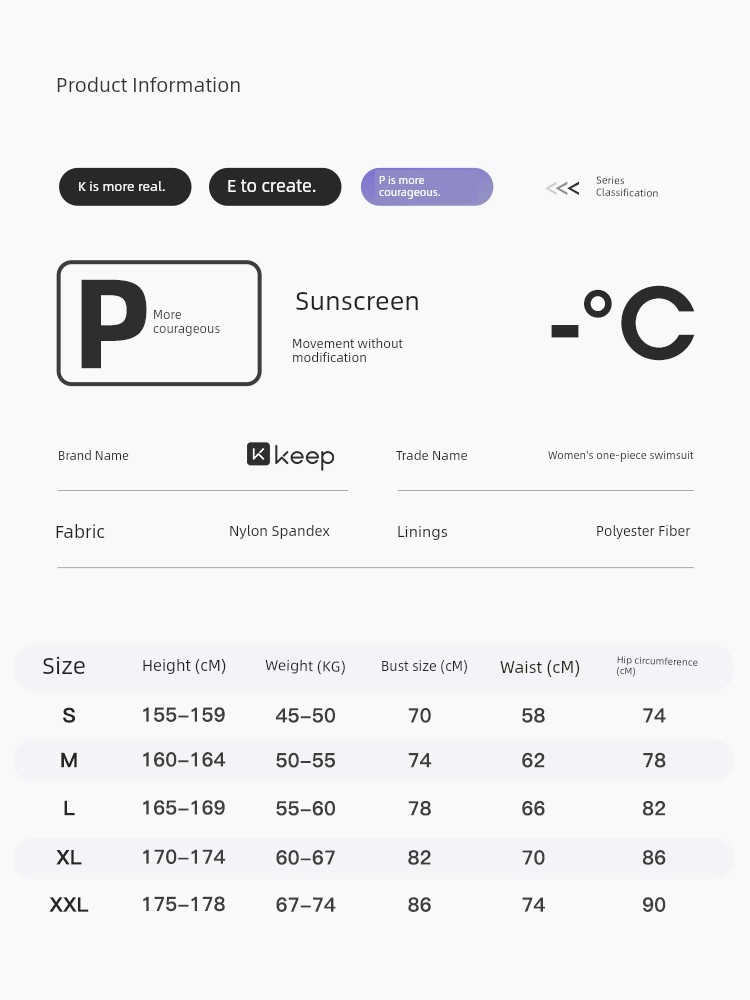Select the purple 'P is more courageous.' pill
750x1000 pixels.
pos(427,187)
